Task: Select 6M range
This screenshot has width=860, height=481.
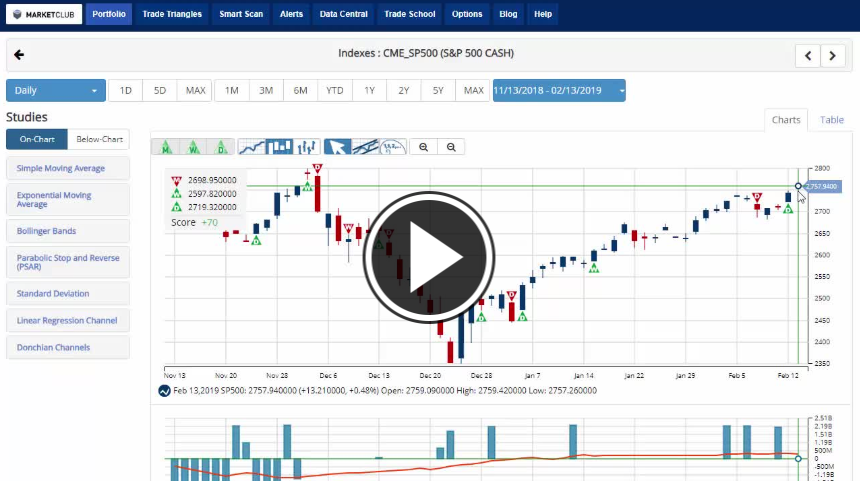Action: 301,90
